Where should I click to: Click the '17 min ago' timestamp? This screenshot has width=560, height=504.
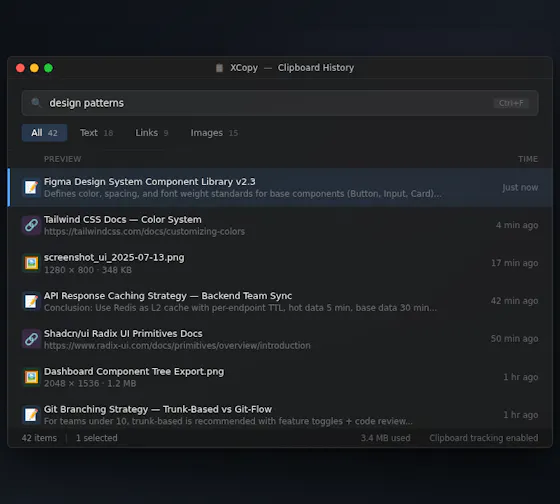point(515,263)
